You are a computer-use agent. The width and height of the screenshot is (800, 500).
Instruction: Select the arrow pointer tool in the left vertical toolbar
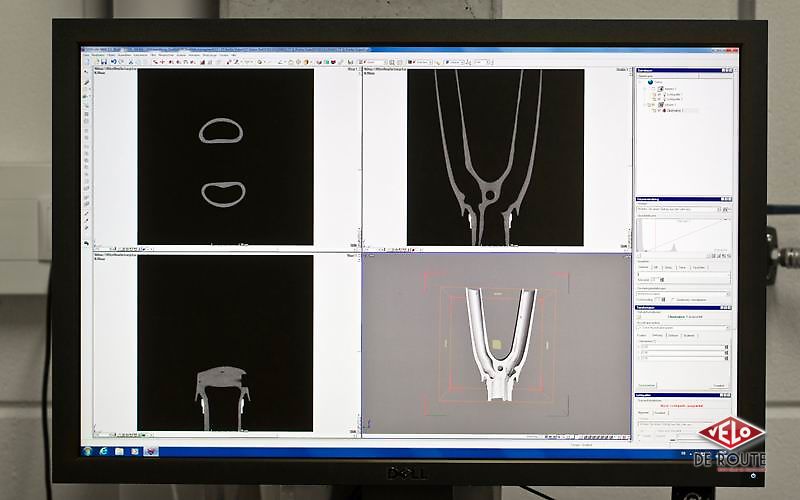point(86,72)
